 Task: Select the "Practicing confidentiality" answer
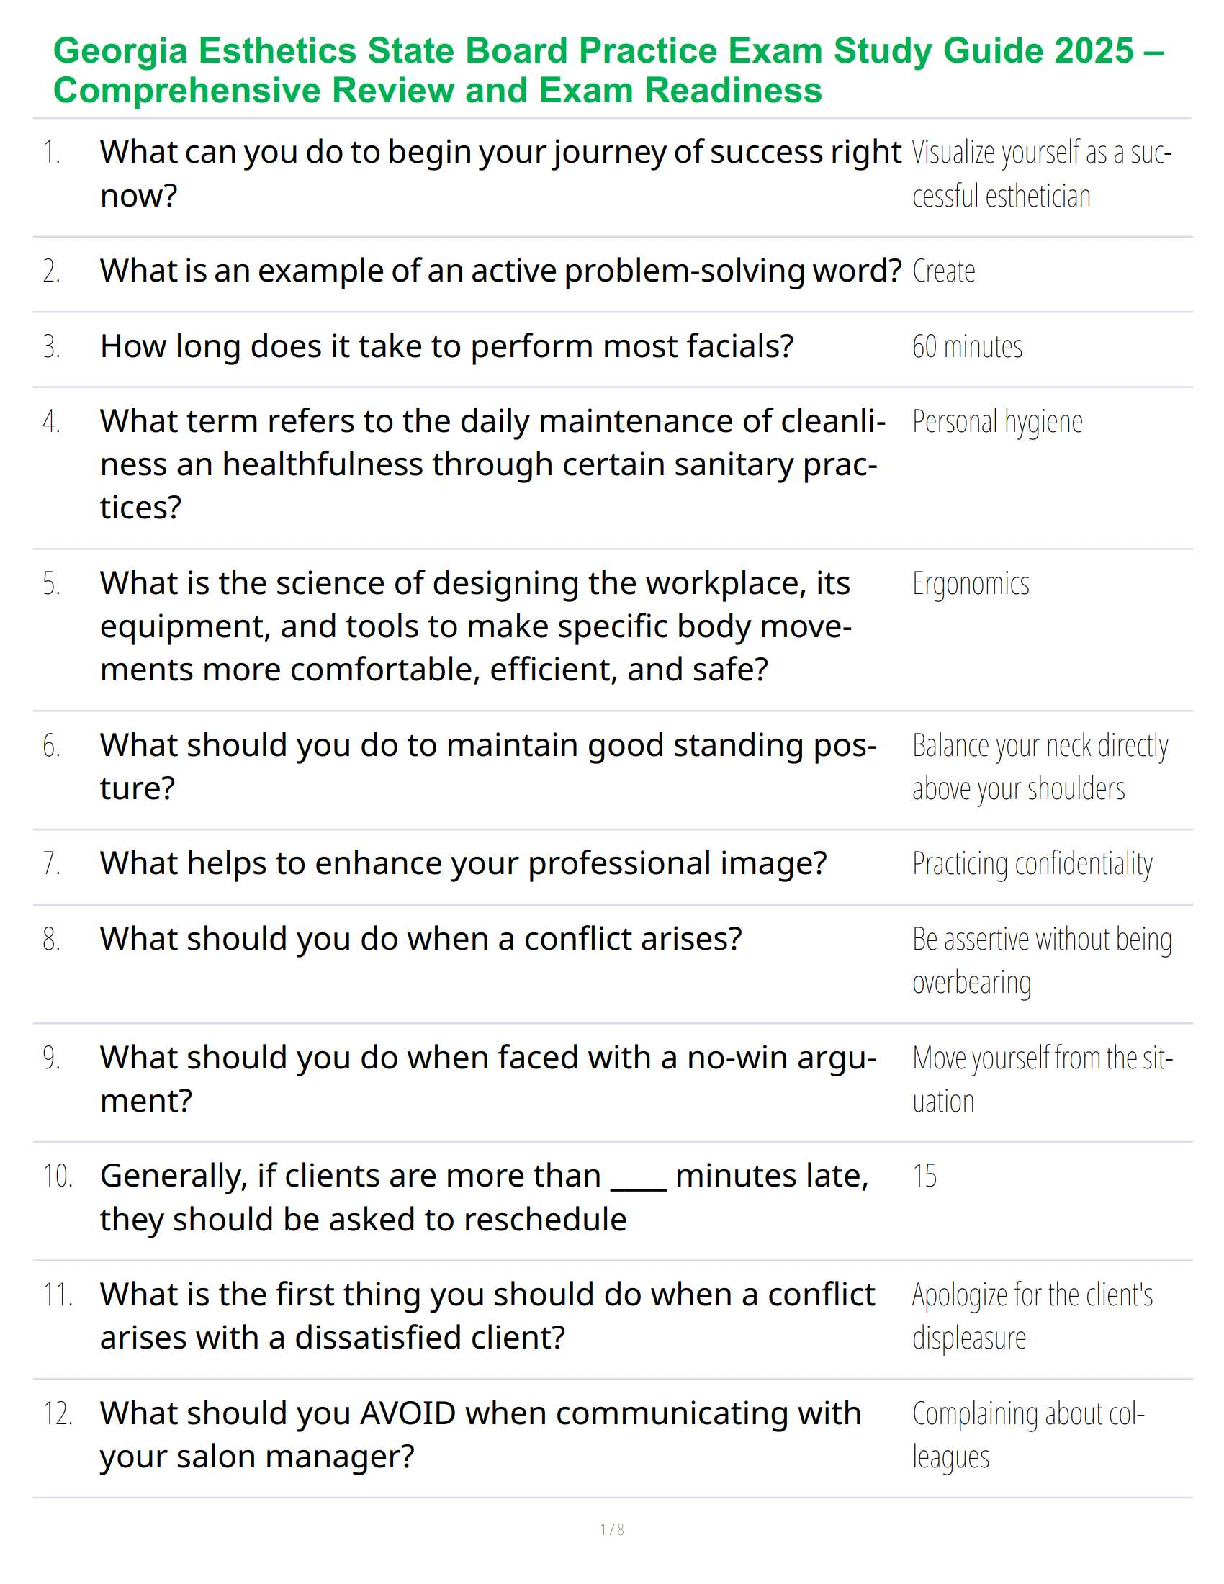(x=1032, y=864)
